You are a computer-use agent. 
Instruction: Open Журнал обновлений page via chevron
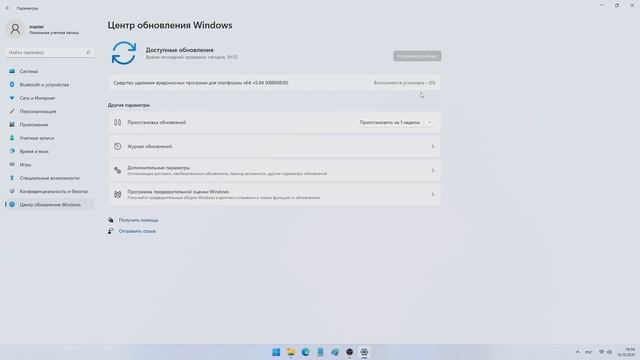433,147
